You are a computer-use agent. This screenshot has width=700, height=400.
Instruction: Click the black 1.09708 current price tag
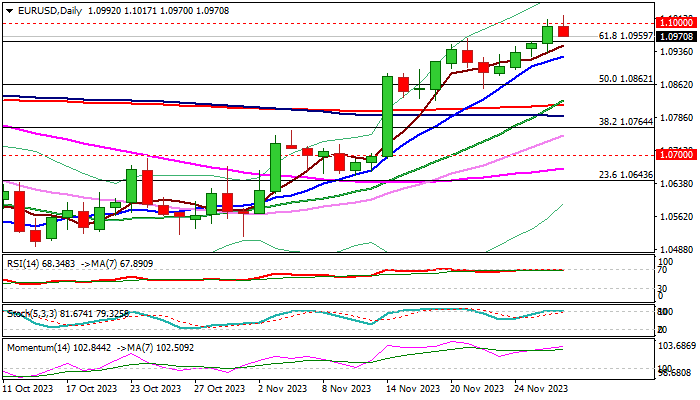(x=672, y=35)
